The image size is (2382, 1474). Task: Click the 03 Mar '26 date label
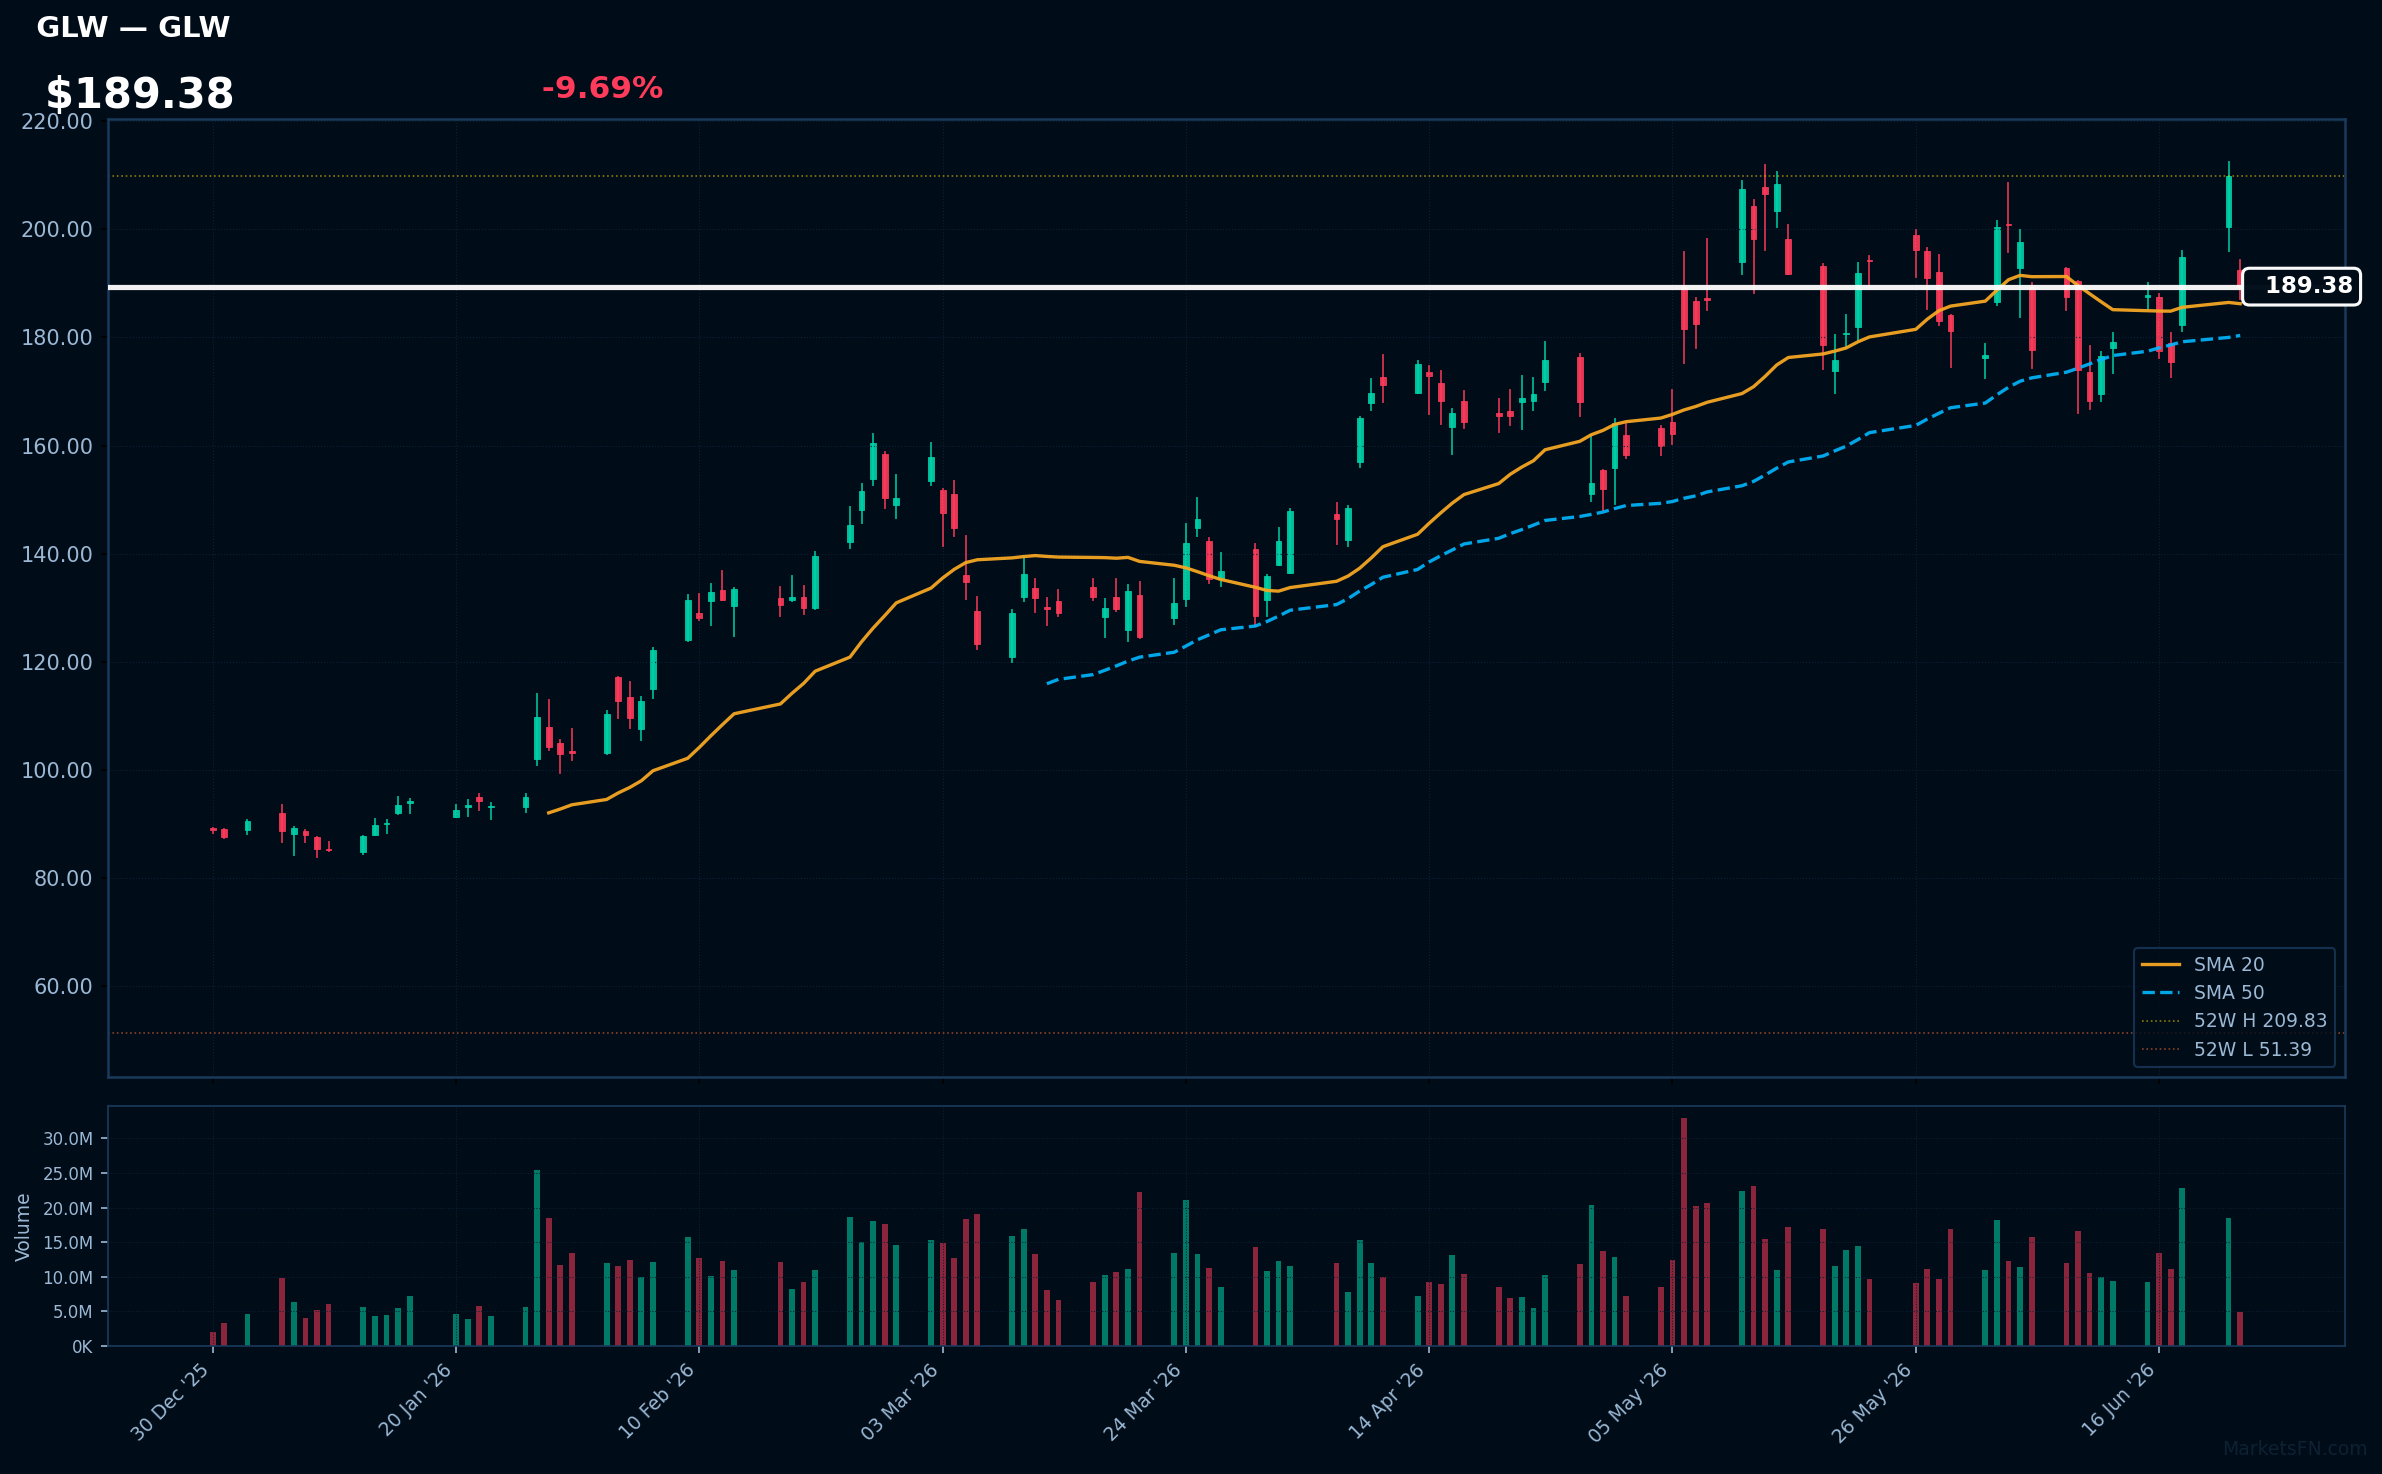900,1401
